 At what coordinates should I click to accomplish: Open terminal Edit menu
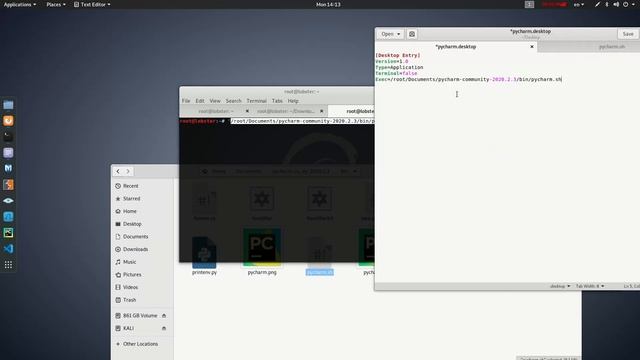click(x=200, y=101)
